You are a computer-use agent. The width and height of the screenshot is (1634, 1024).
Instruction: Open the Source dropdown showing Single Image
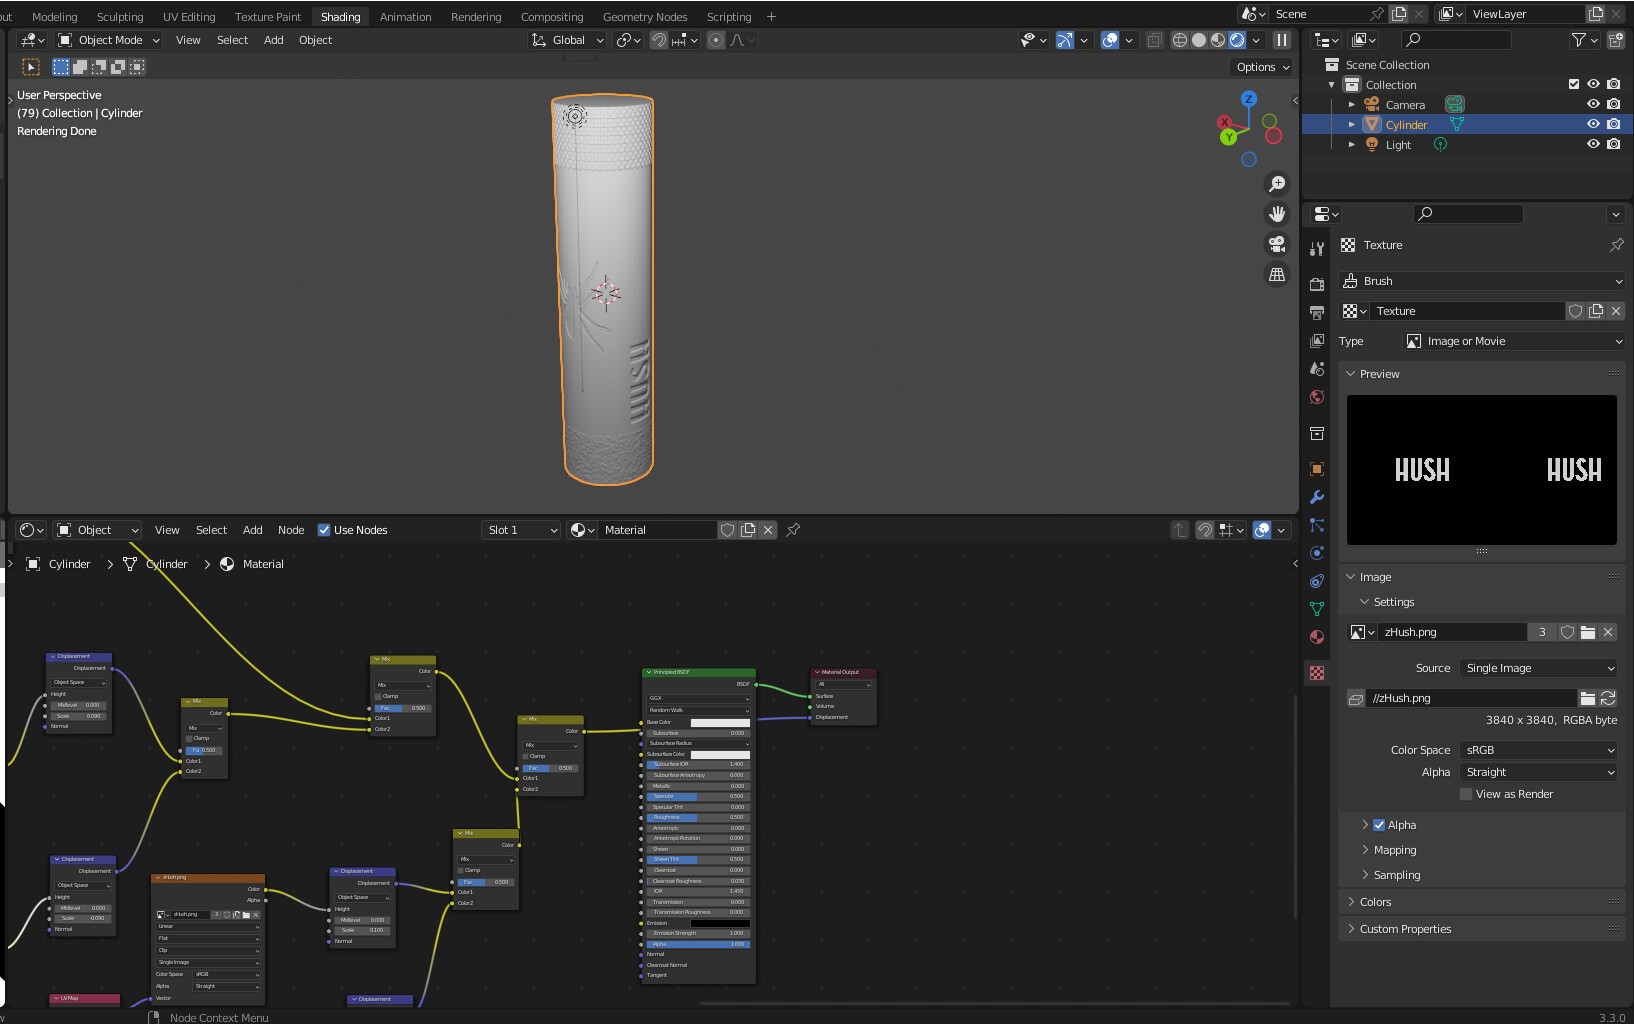[1537, 667]
